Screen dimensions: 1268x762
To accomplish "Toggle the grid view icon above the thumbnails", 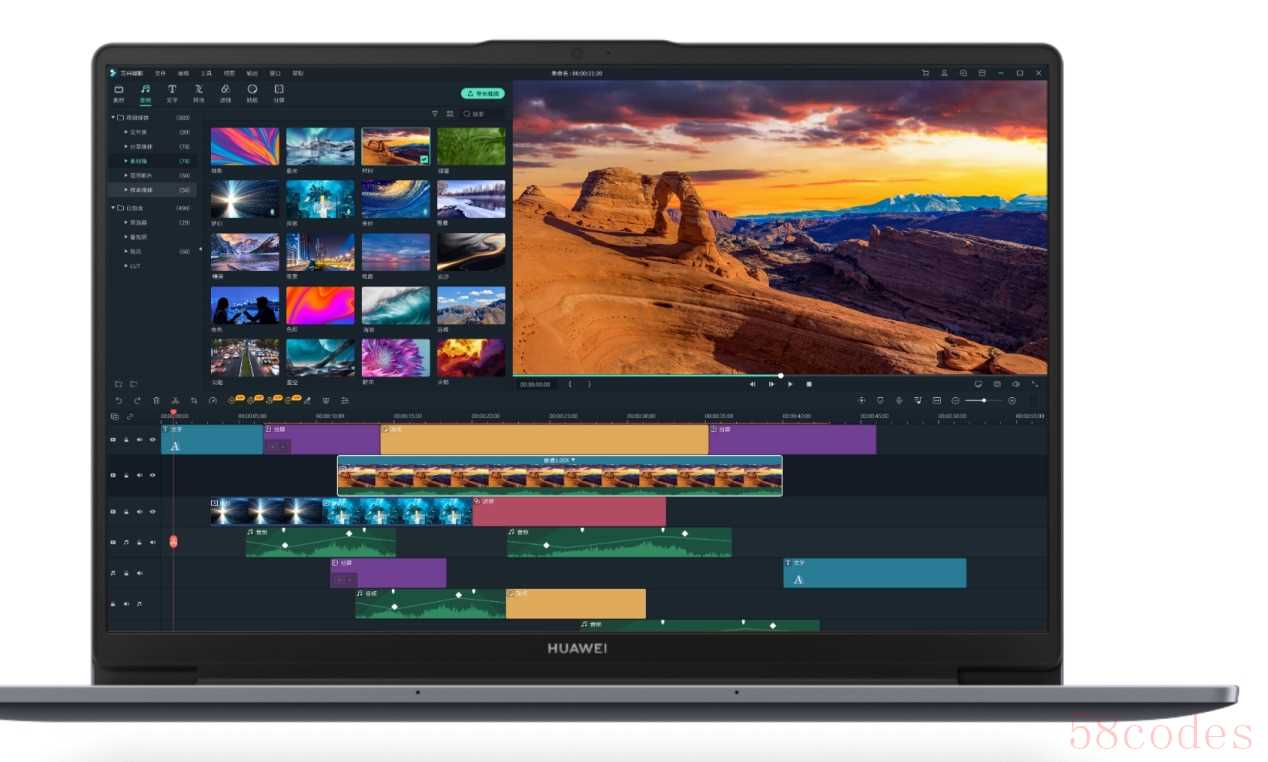I will coord(449,114).
